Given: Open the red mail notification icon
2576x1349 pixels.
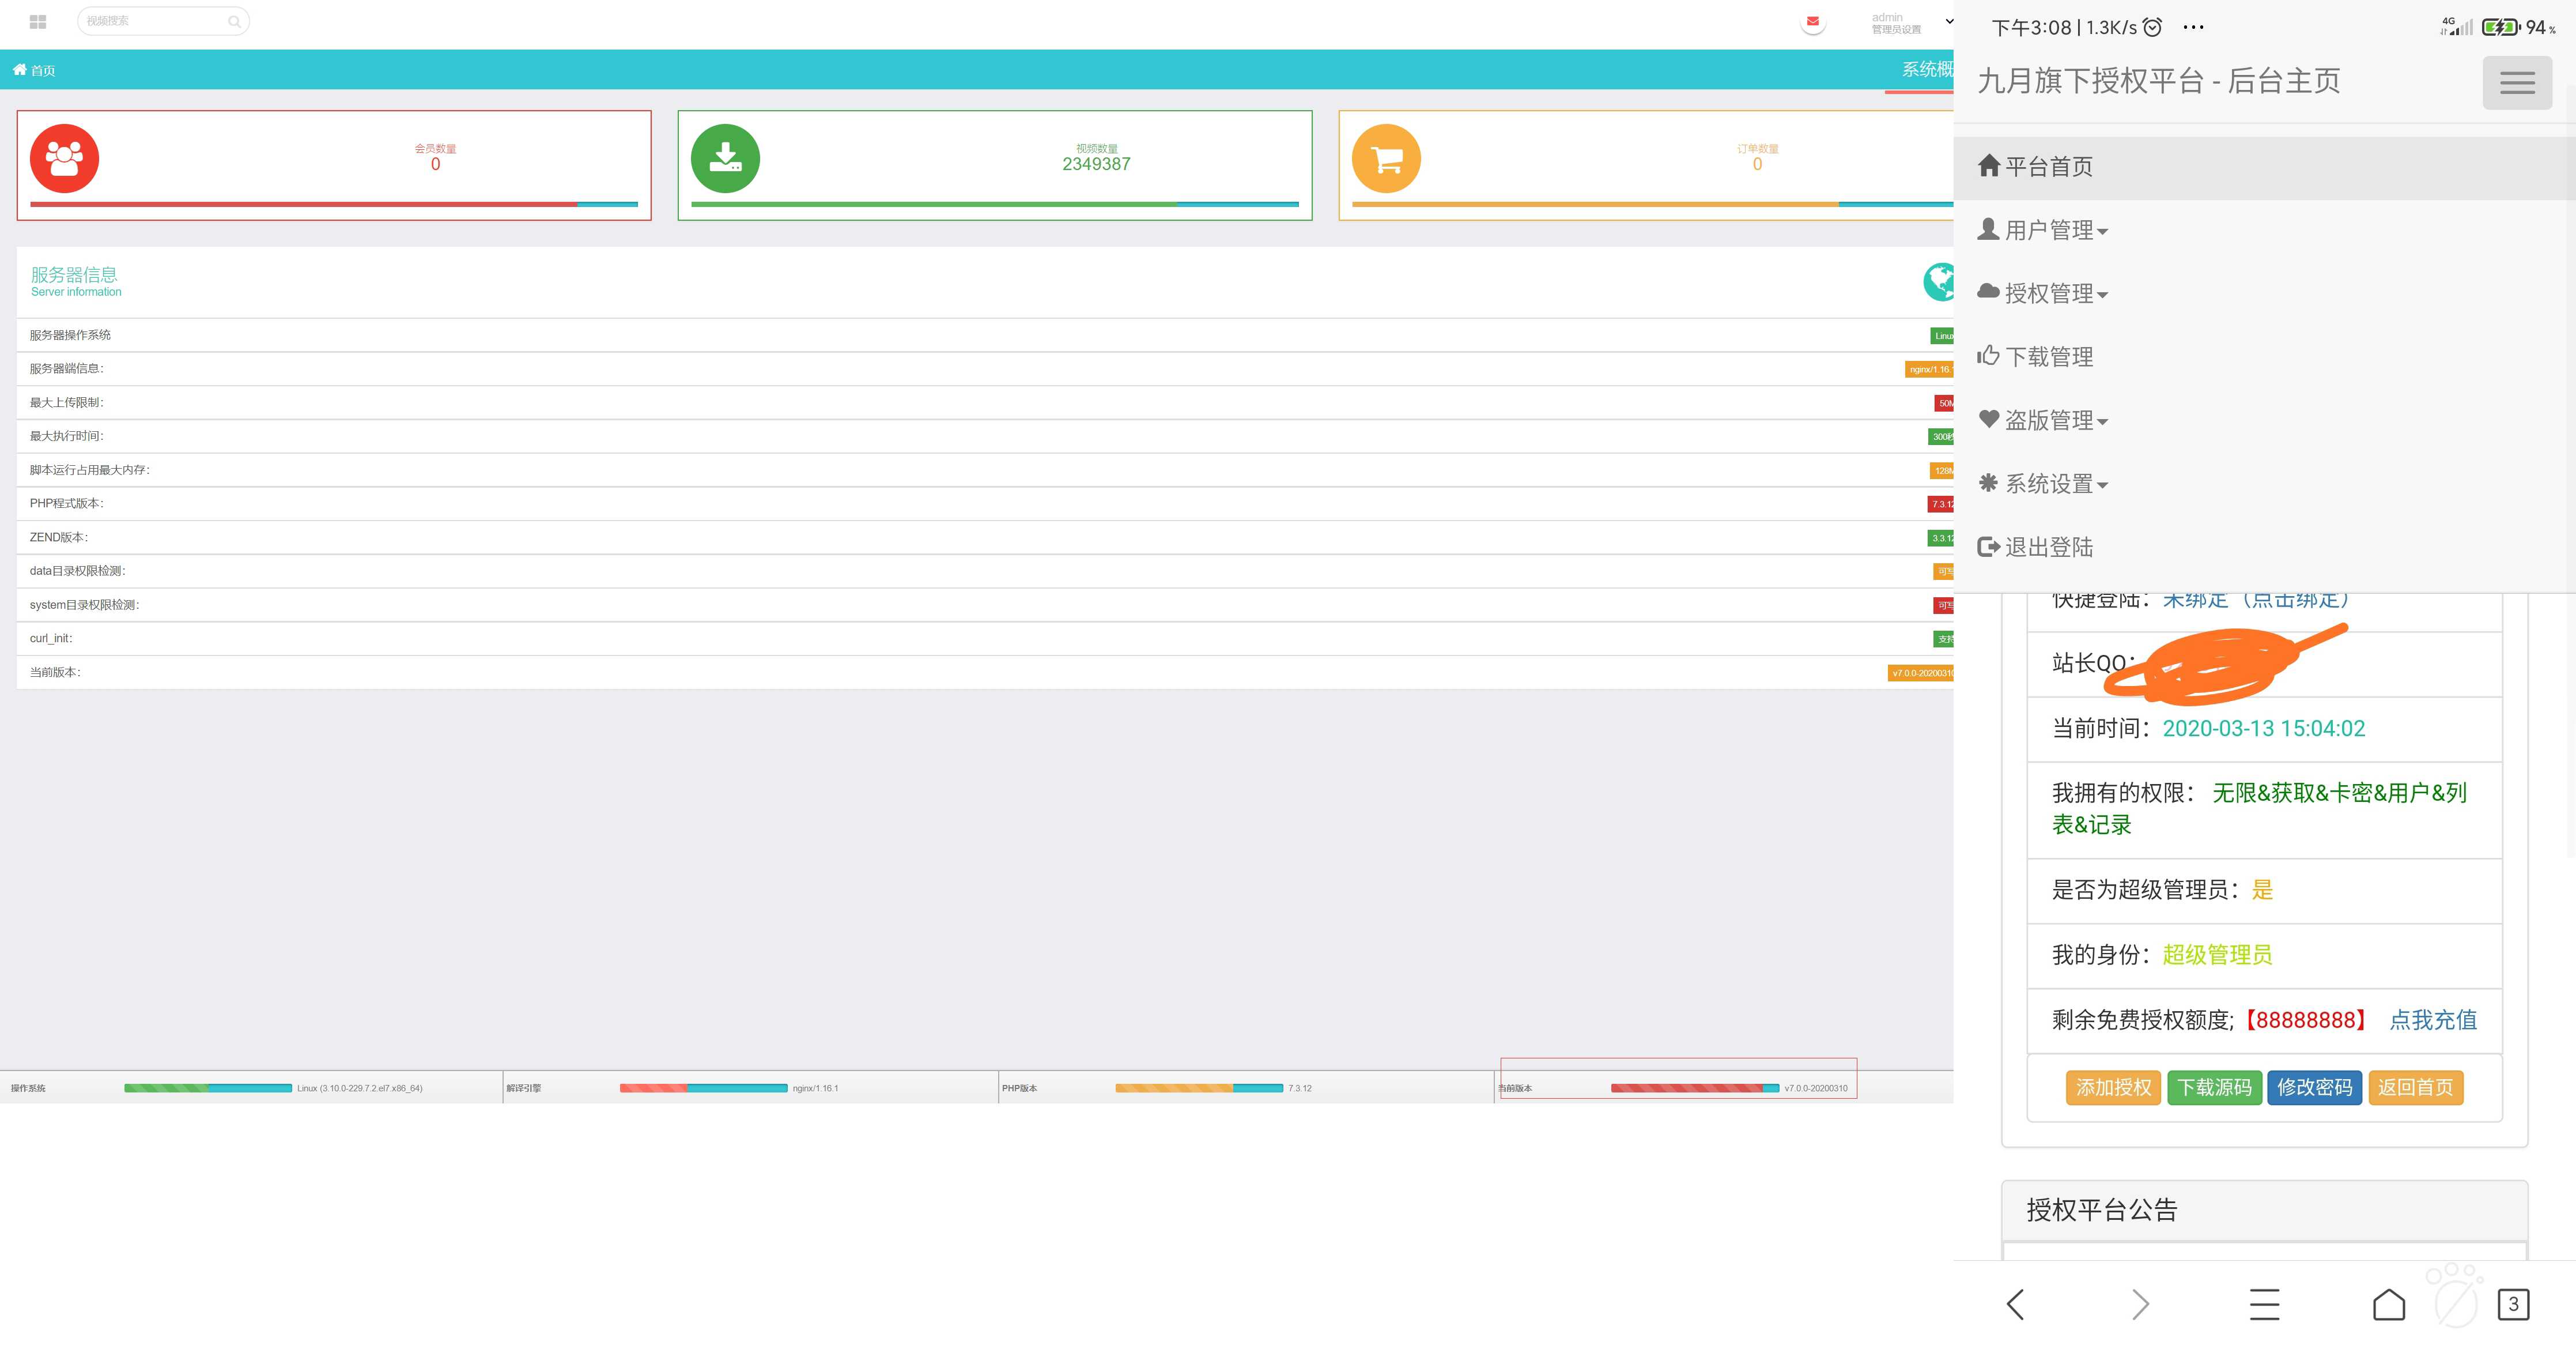Looking at the screenshot, I should tap(1812, 21).
